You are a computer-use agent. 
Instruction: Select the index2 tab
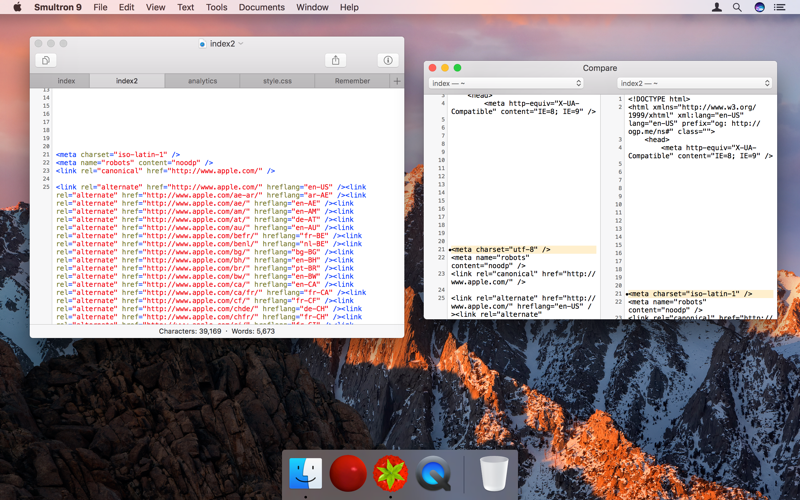tap(127, 81)
